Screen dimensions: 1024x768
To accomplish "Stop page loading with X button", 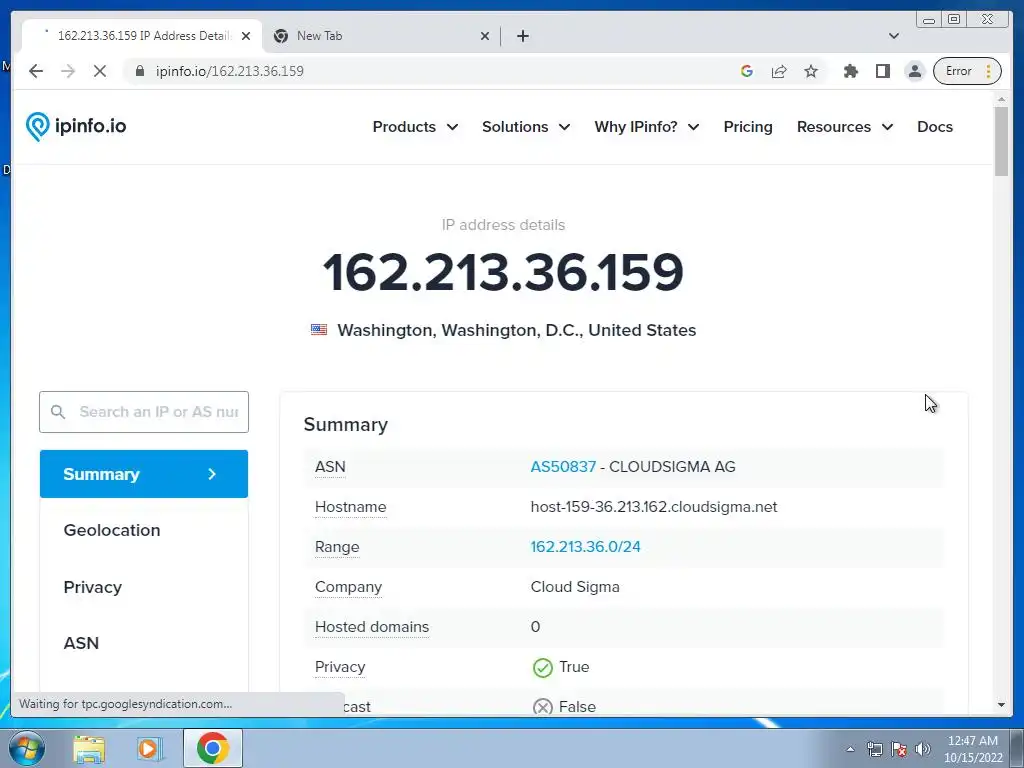I will [x=100, y=71].
